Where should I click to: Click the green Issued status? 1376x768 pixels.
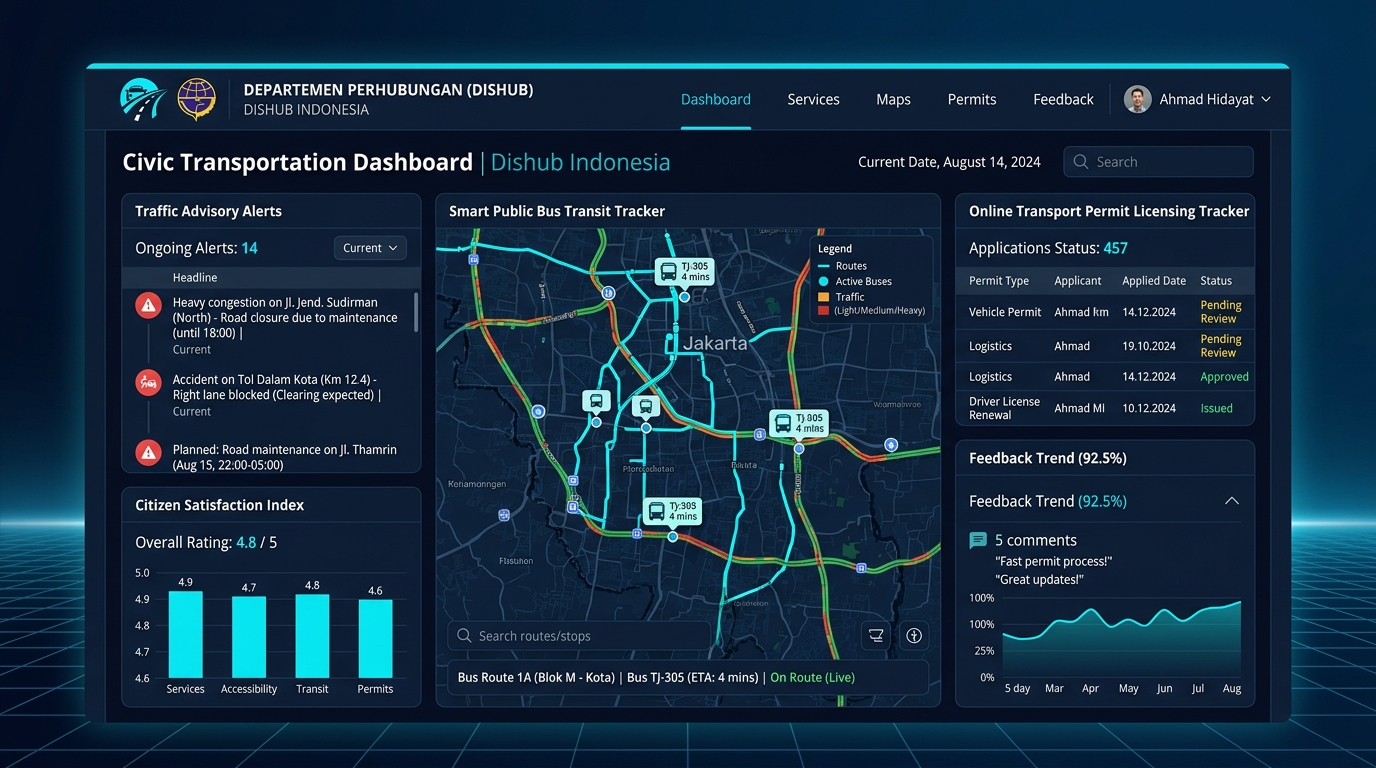[x=1216, y=408]
